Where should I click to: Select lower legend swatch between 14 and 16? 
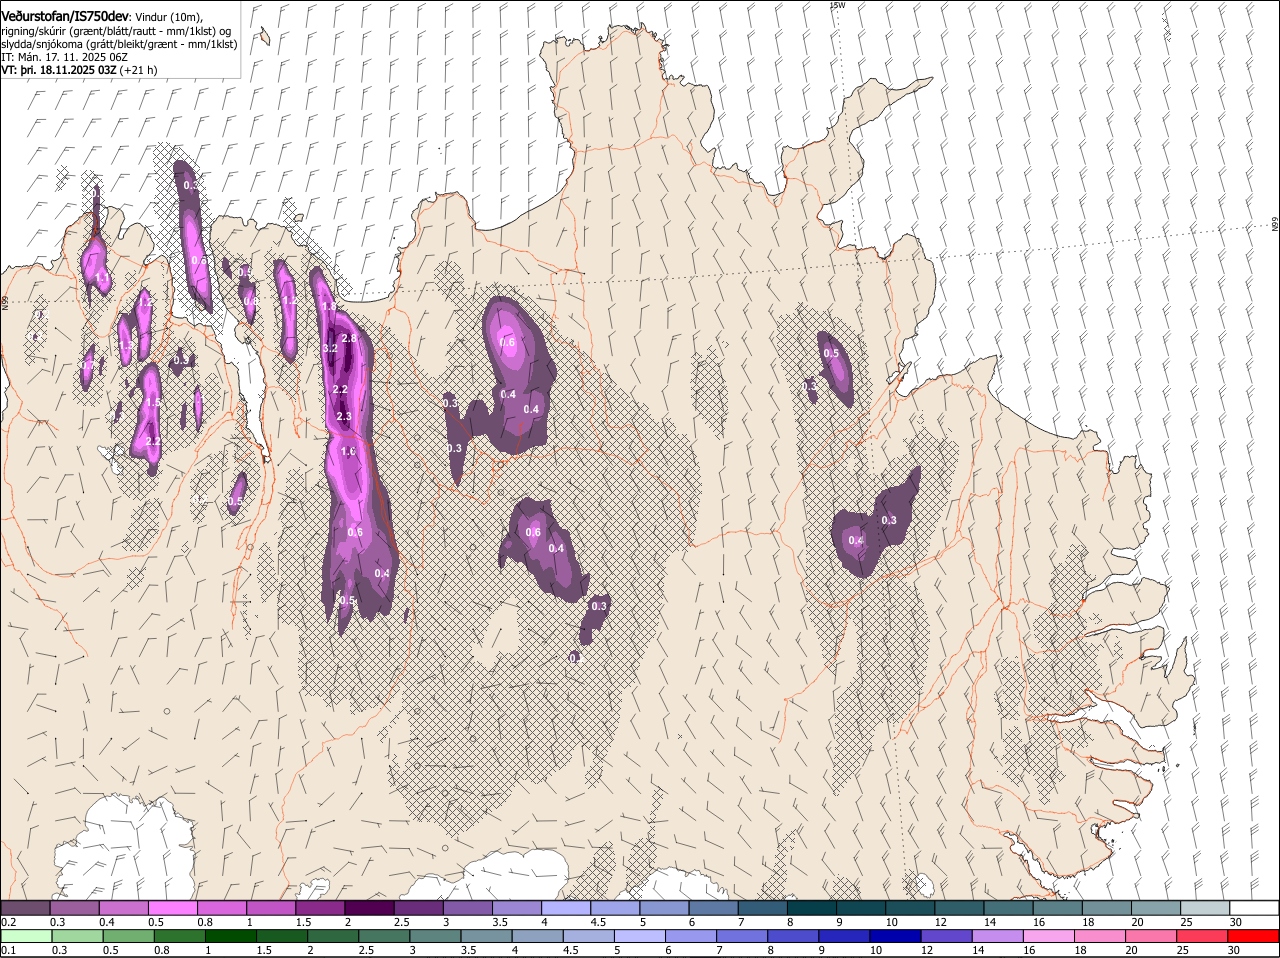point(997,936)
